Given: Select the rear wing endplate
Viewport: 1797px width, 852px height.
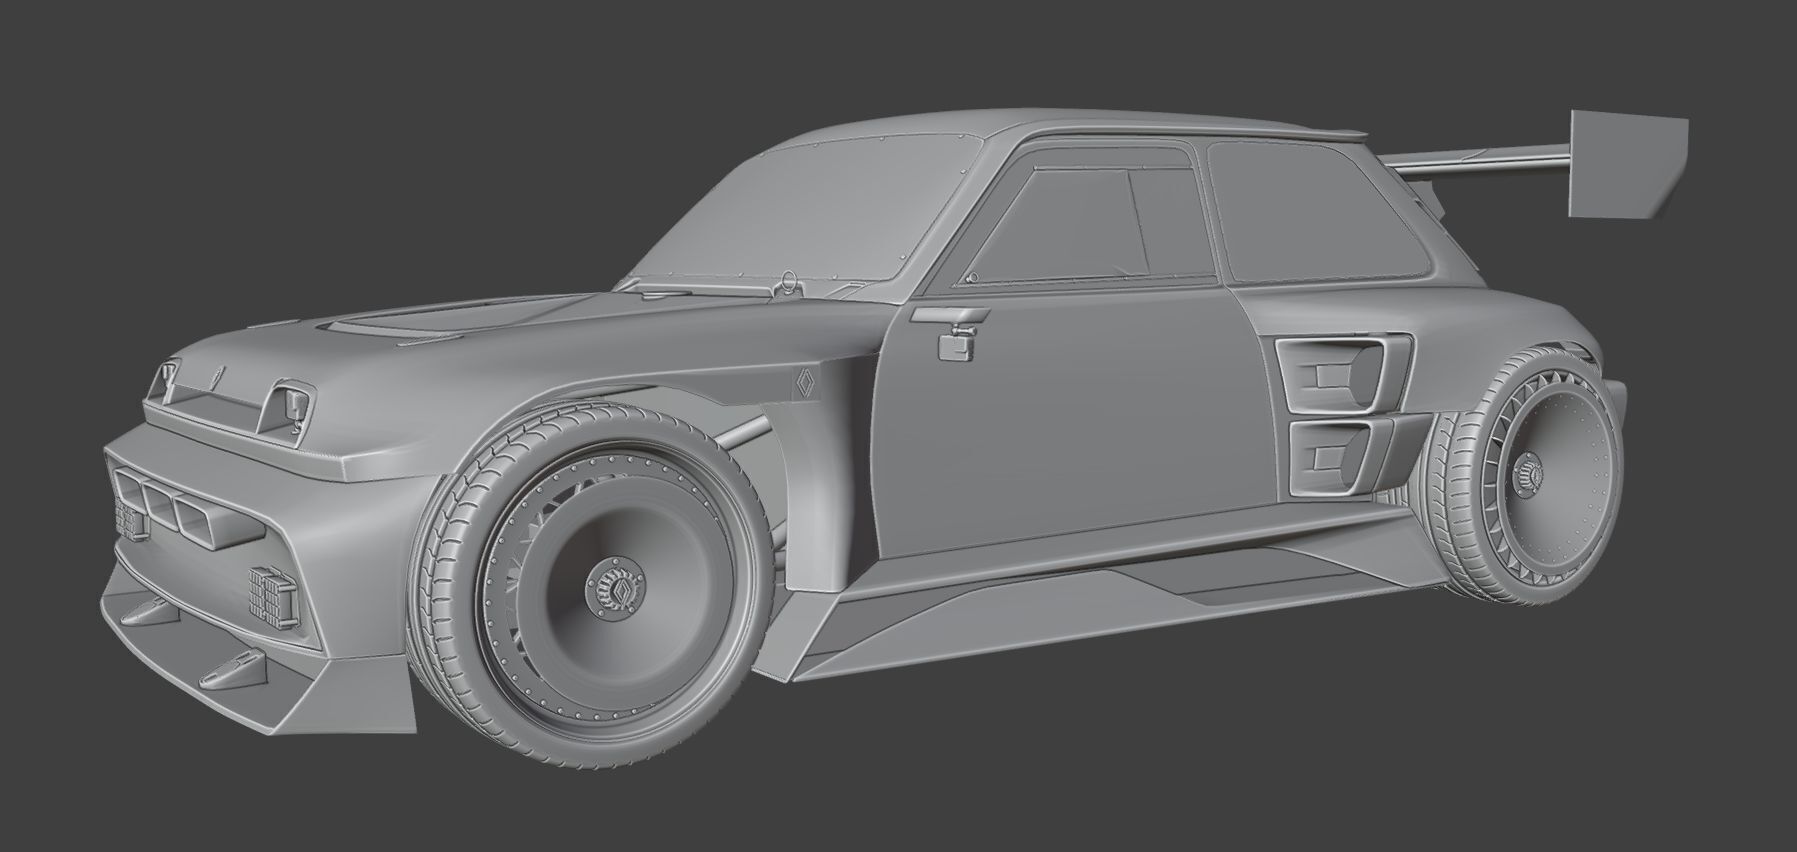Looking at the screenshot, I should point(1627,164).
